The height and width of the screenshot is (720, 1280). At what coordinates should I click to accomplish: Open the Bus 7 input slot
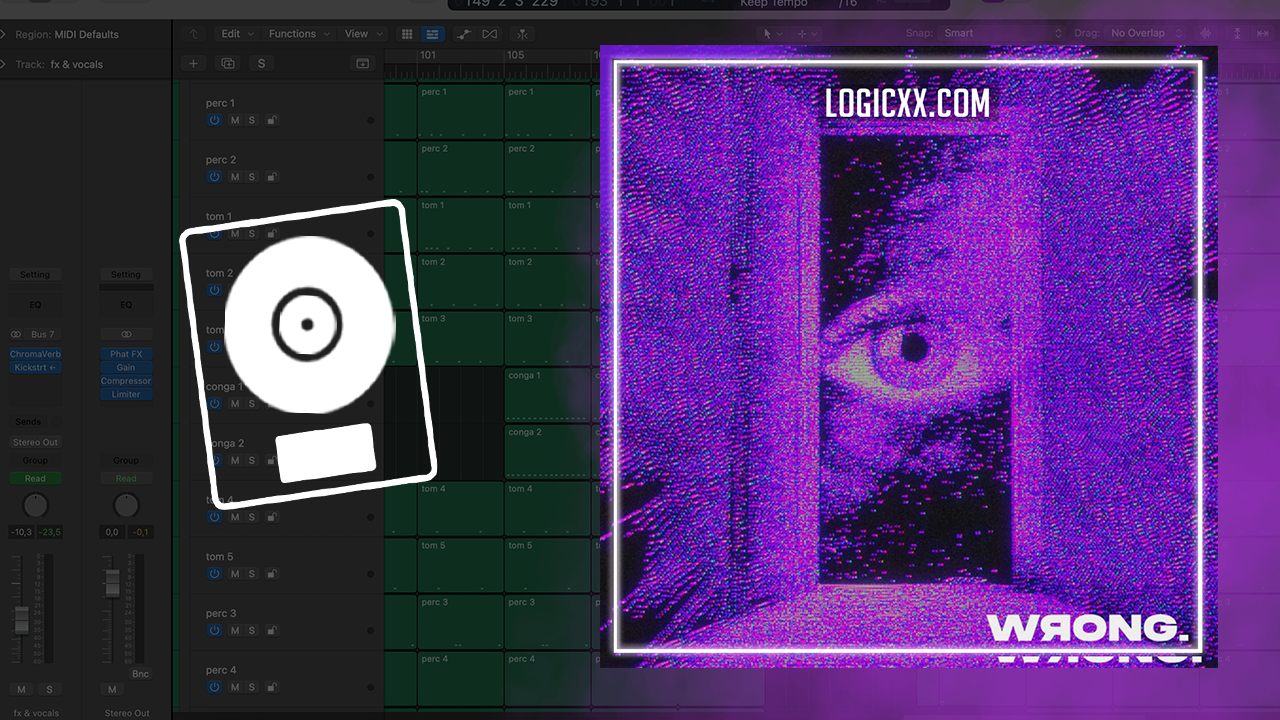point(43,334)
